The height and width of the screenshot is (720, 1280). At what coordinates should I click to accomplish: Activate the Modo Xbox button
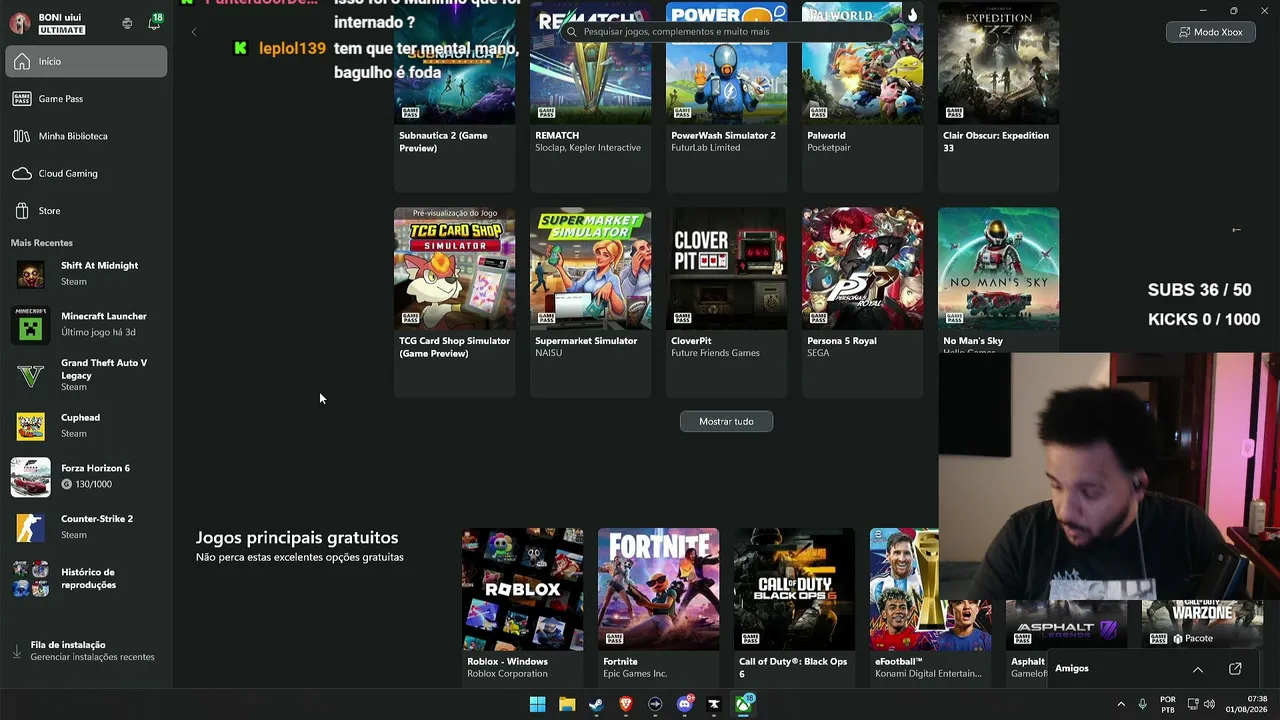[1210, 32]
